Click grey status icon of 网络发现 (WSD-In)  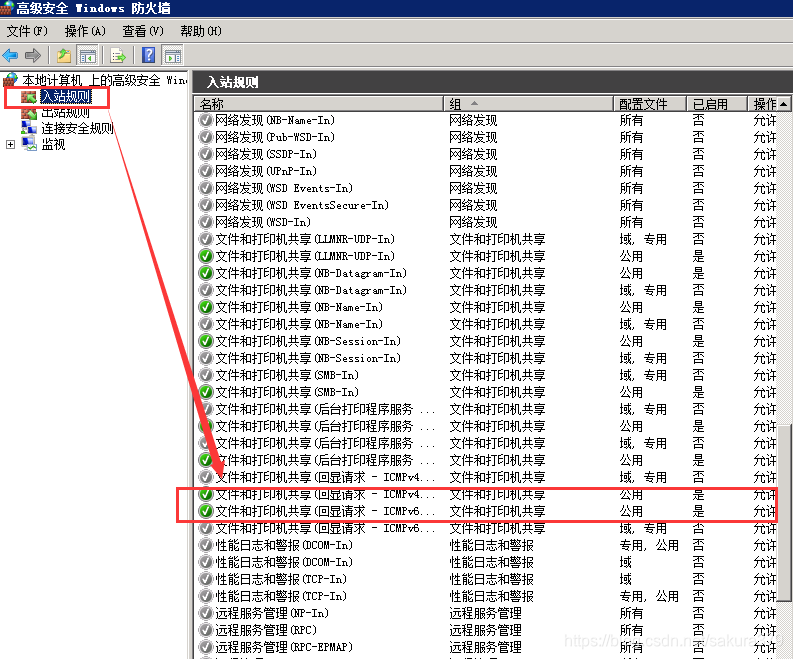point(205,222)
